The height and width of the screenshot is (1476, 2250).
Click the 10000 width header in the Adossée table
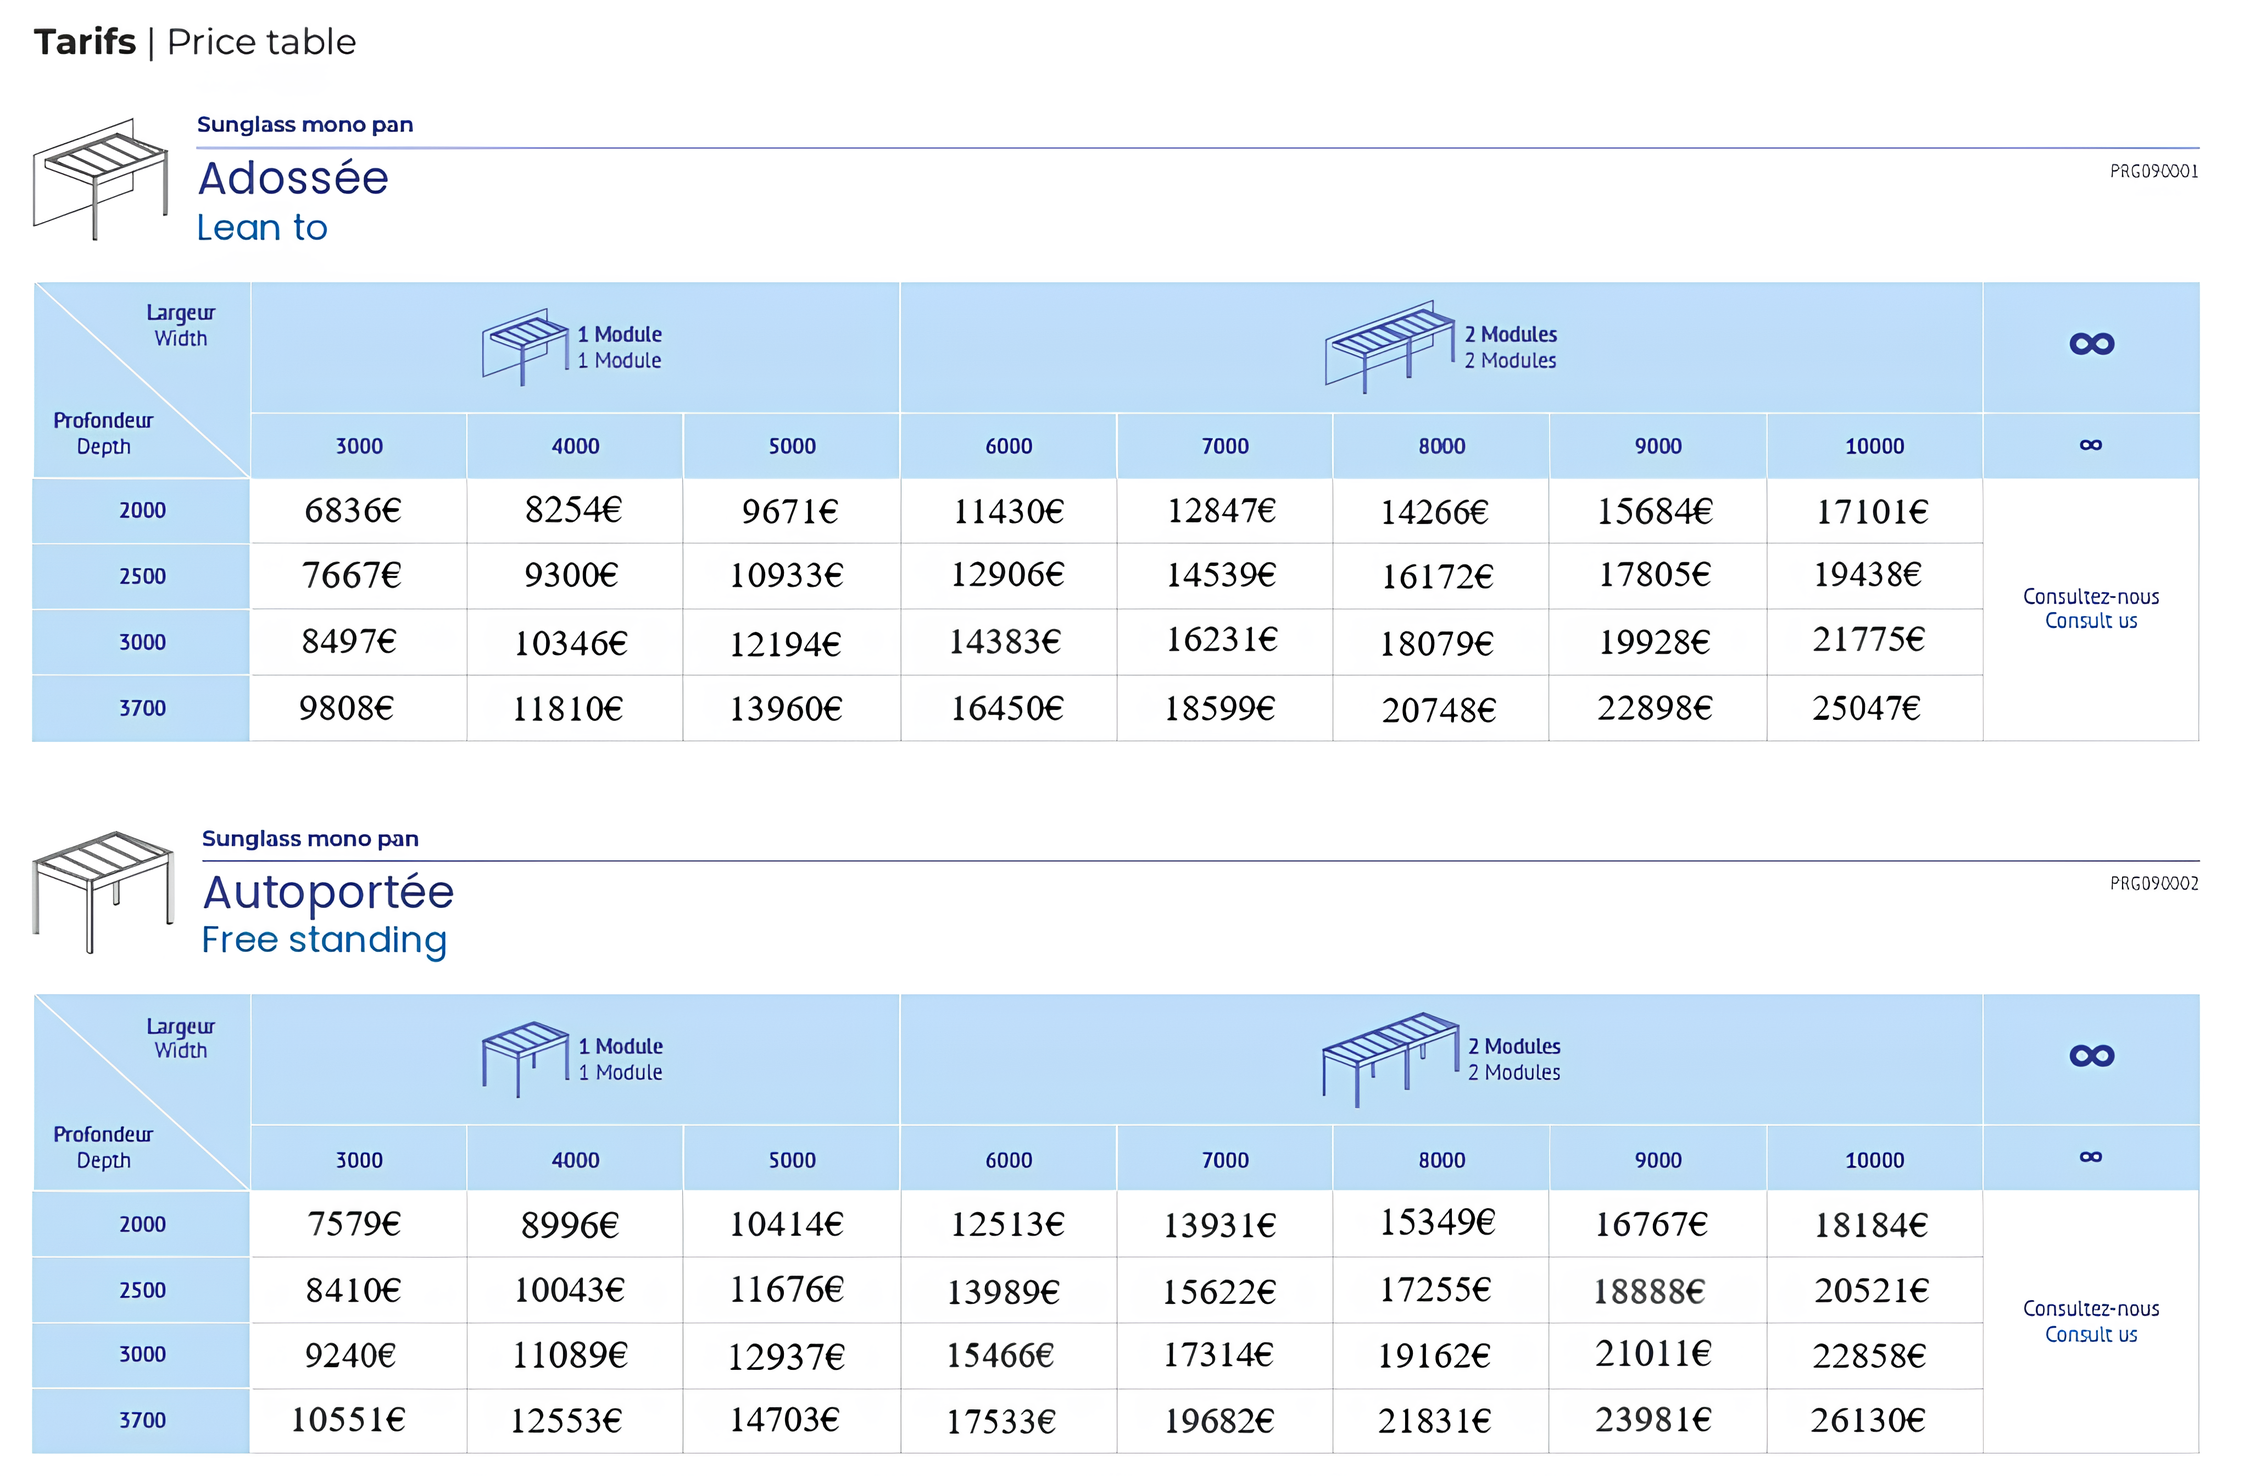pyautogui.click(x=1874, y=446)
